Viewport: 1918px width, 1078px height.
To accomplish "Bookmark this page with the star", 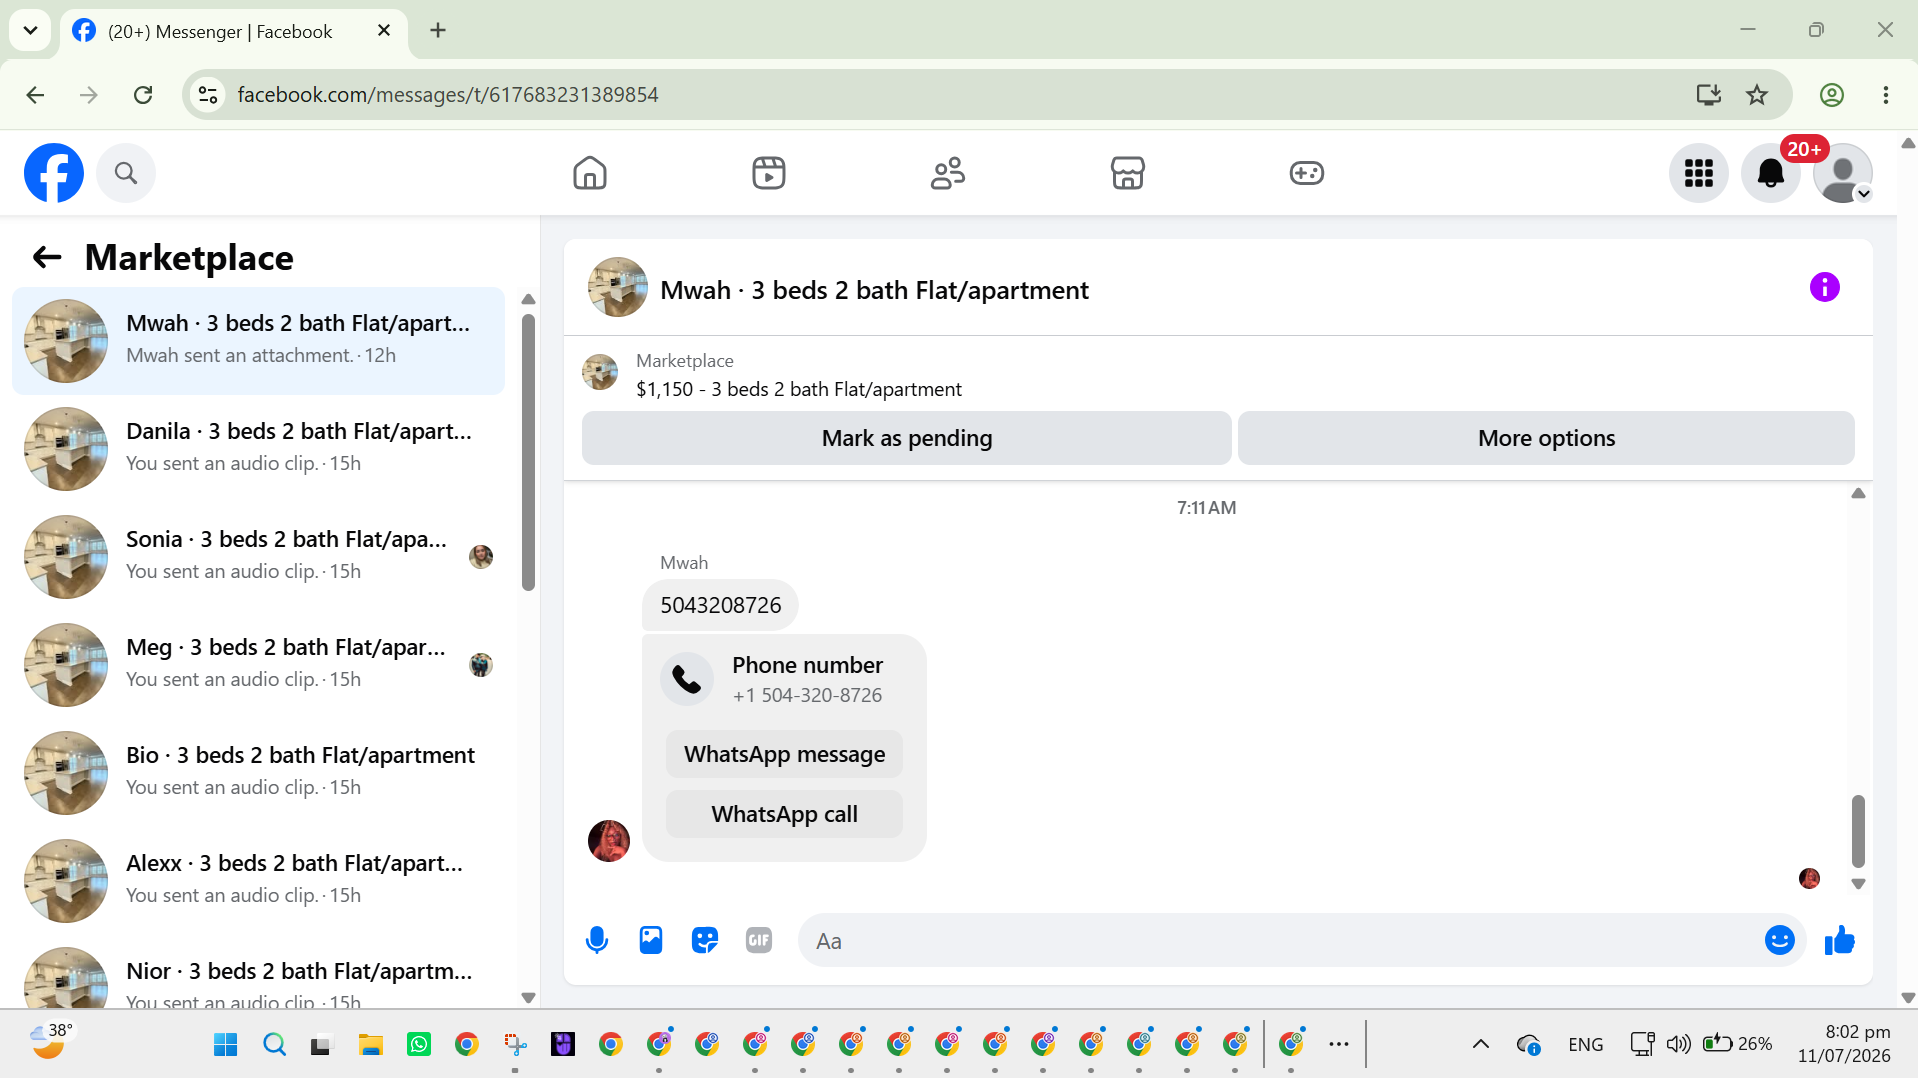I will (1757, 95).
